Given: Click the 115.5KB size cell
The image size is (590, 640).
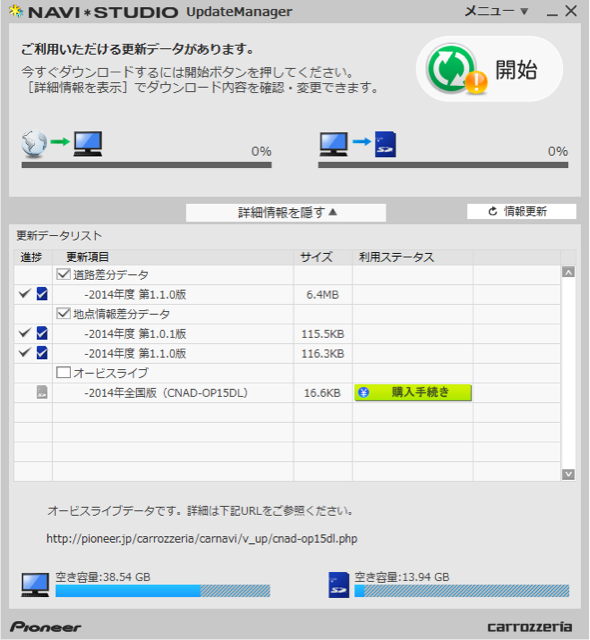Looking at the screenshot, I should (323, 334).
